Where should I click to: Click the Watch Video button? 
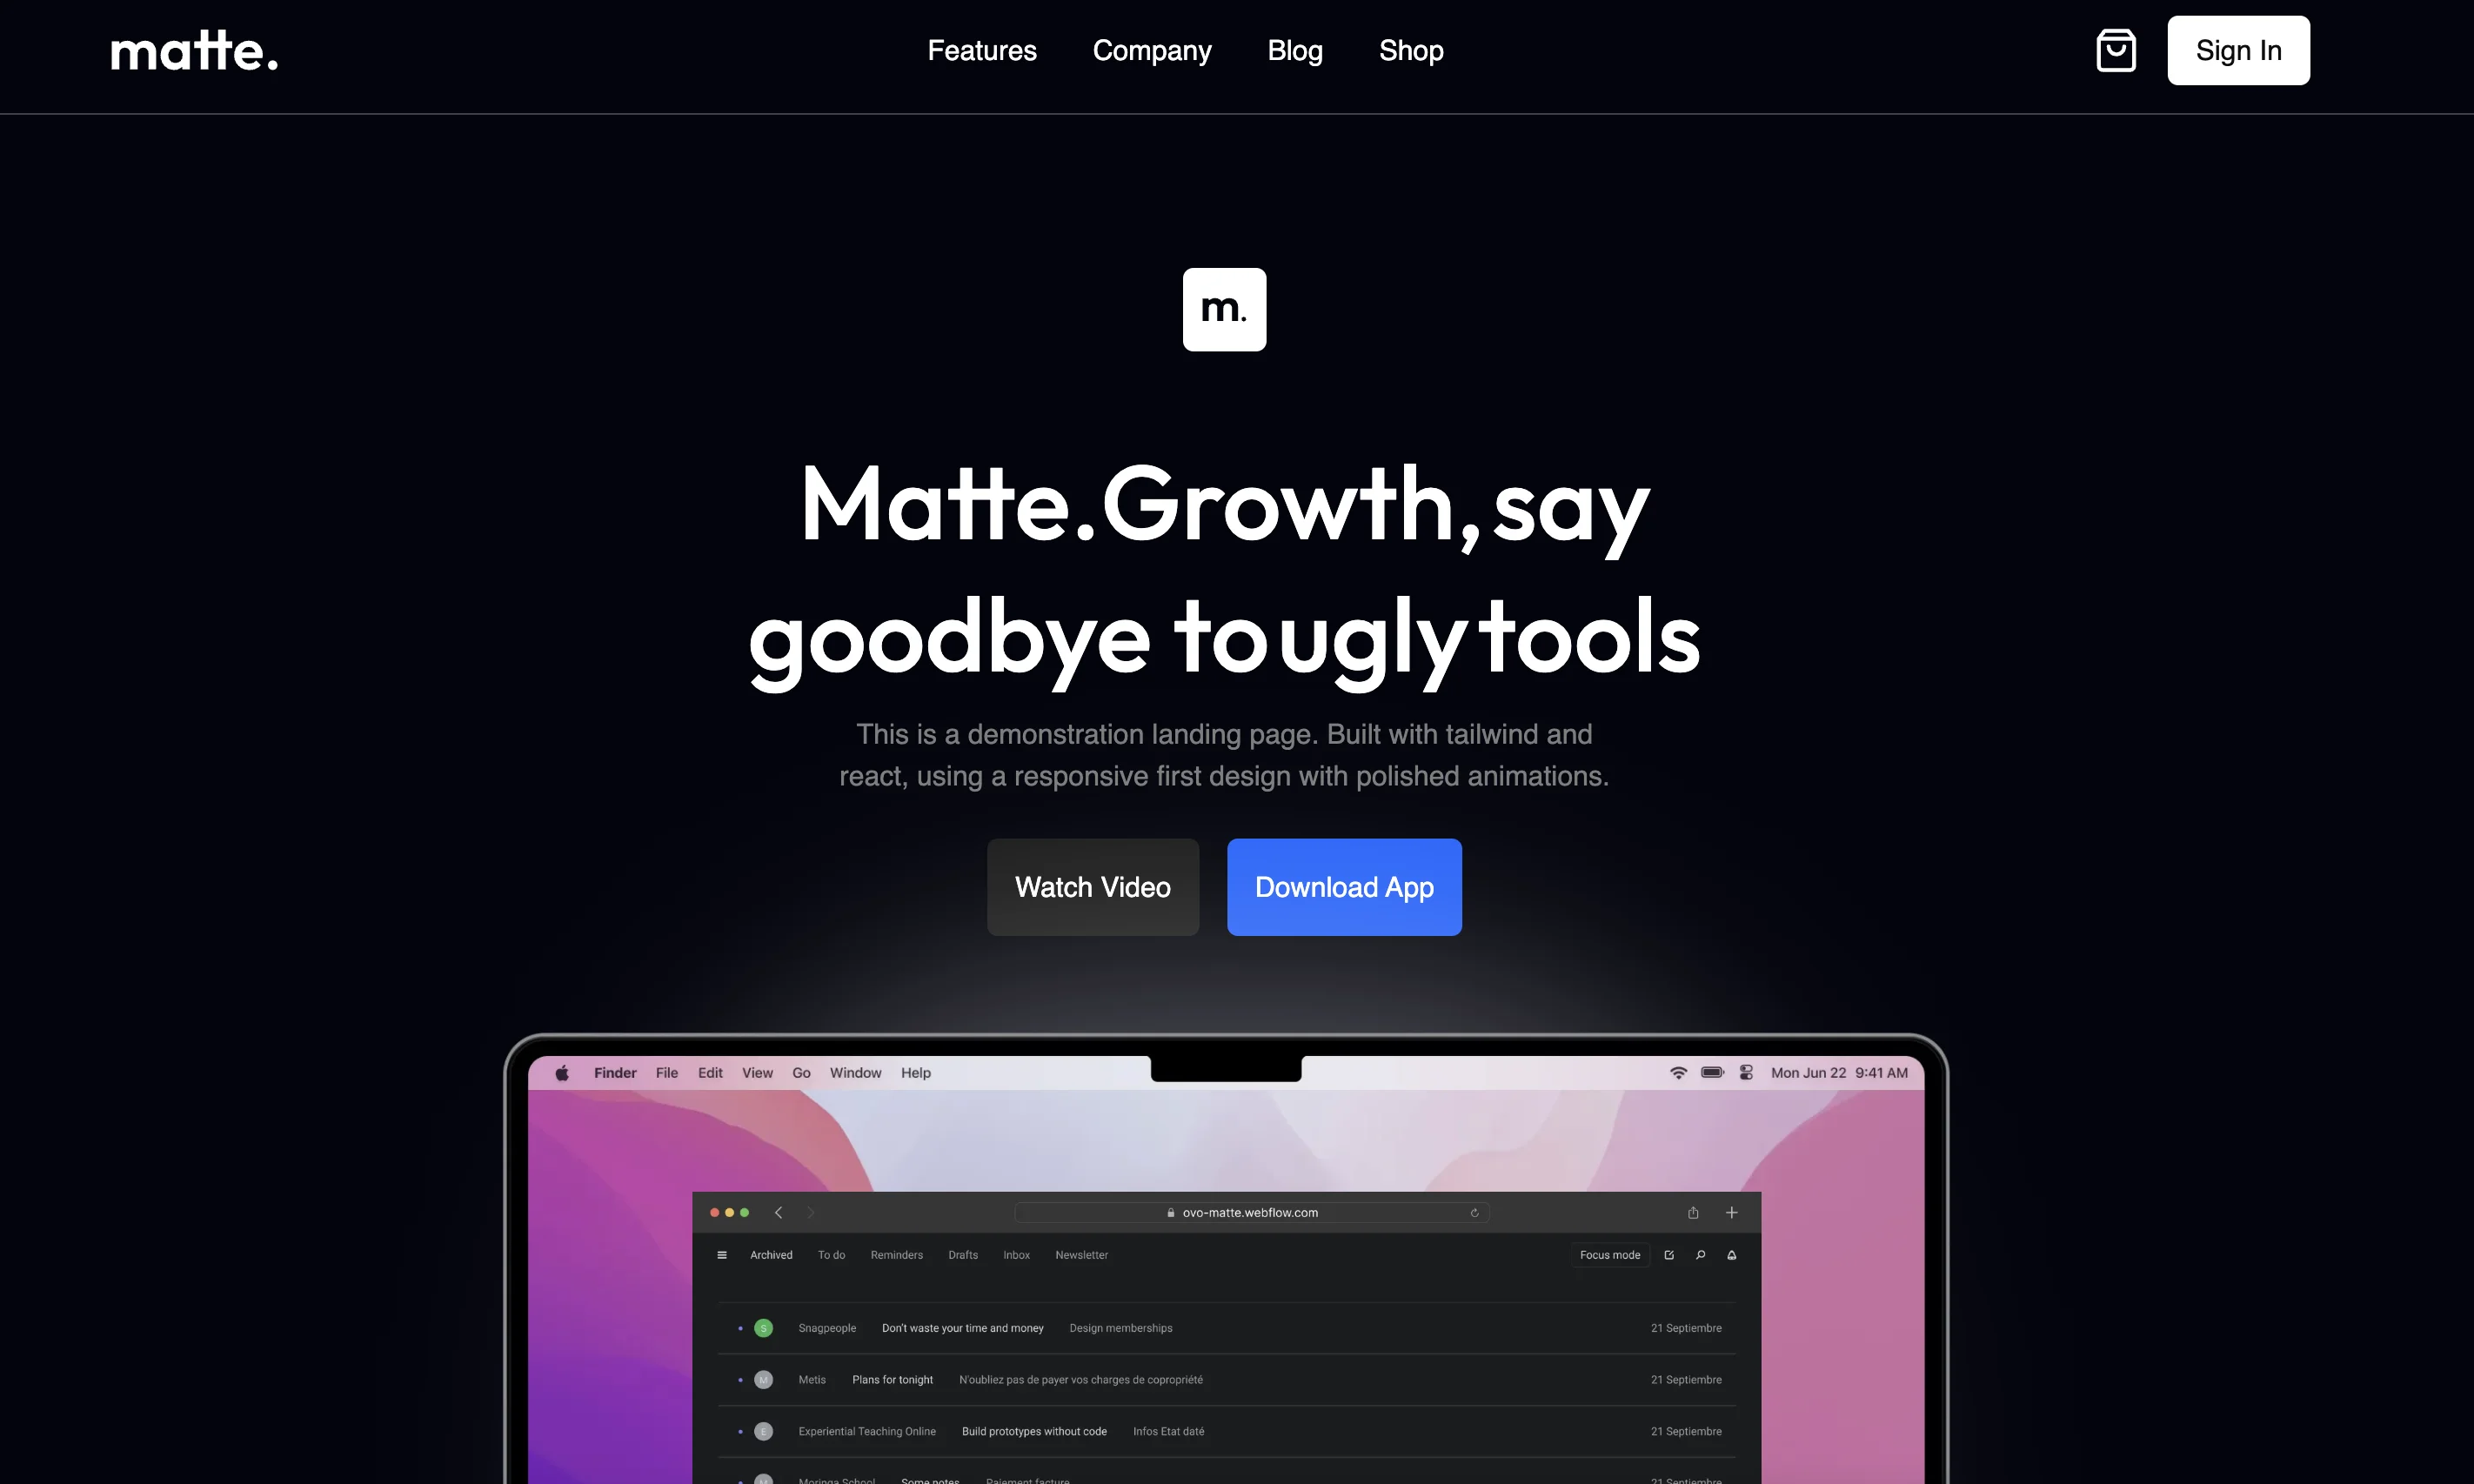[1093, 887]
